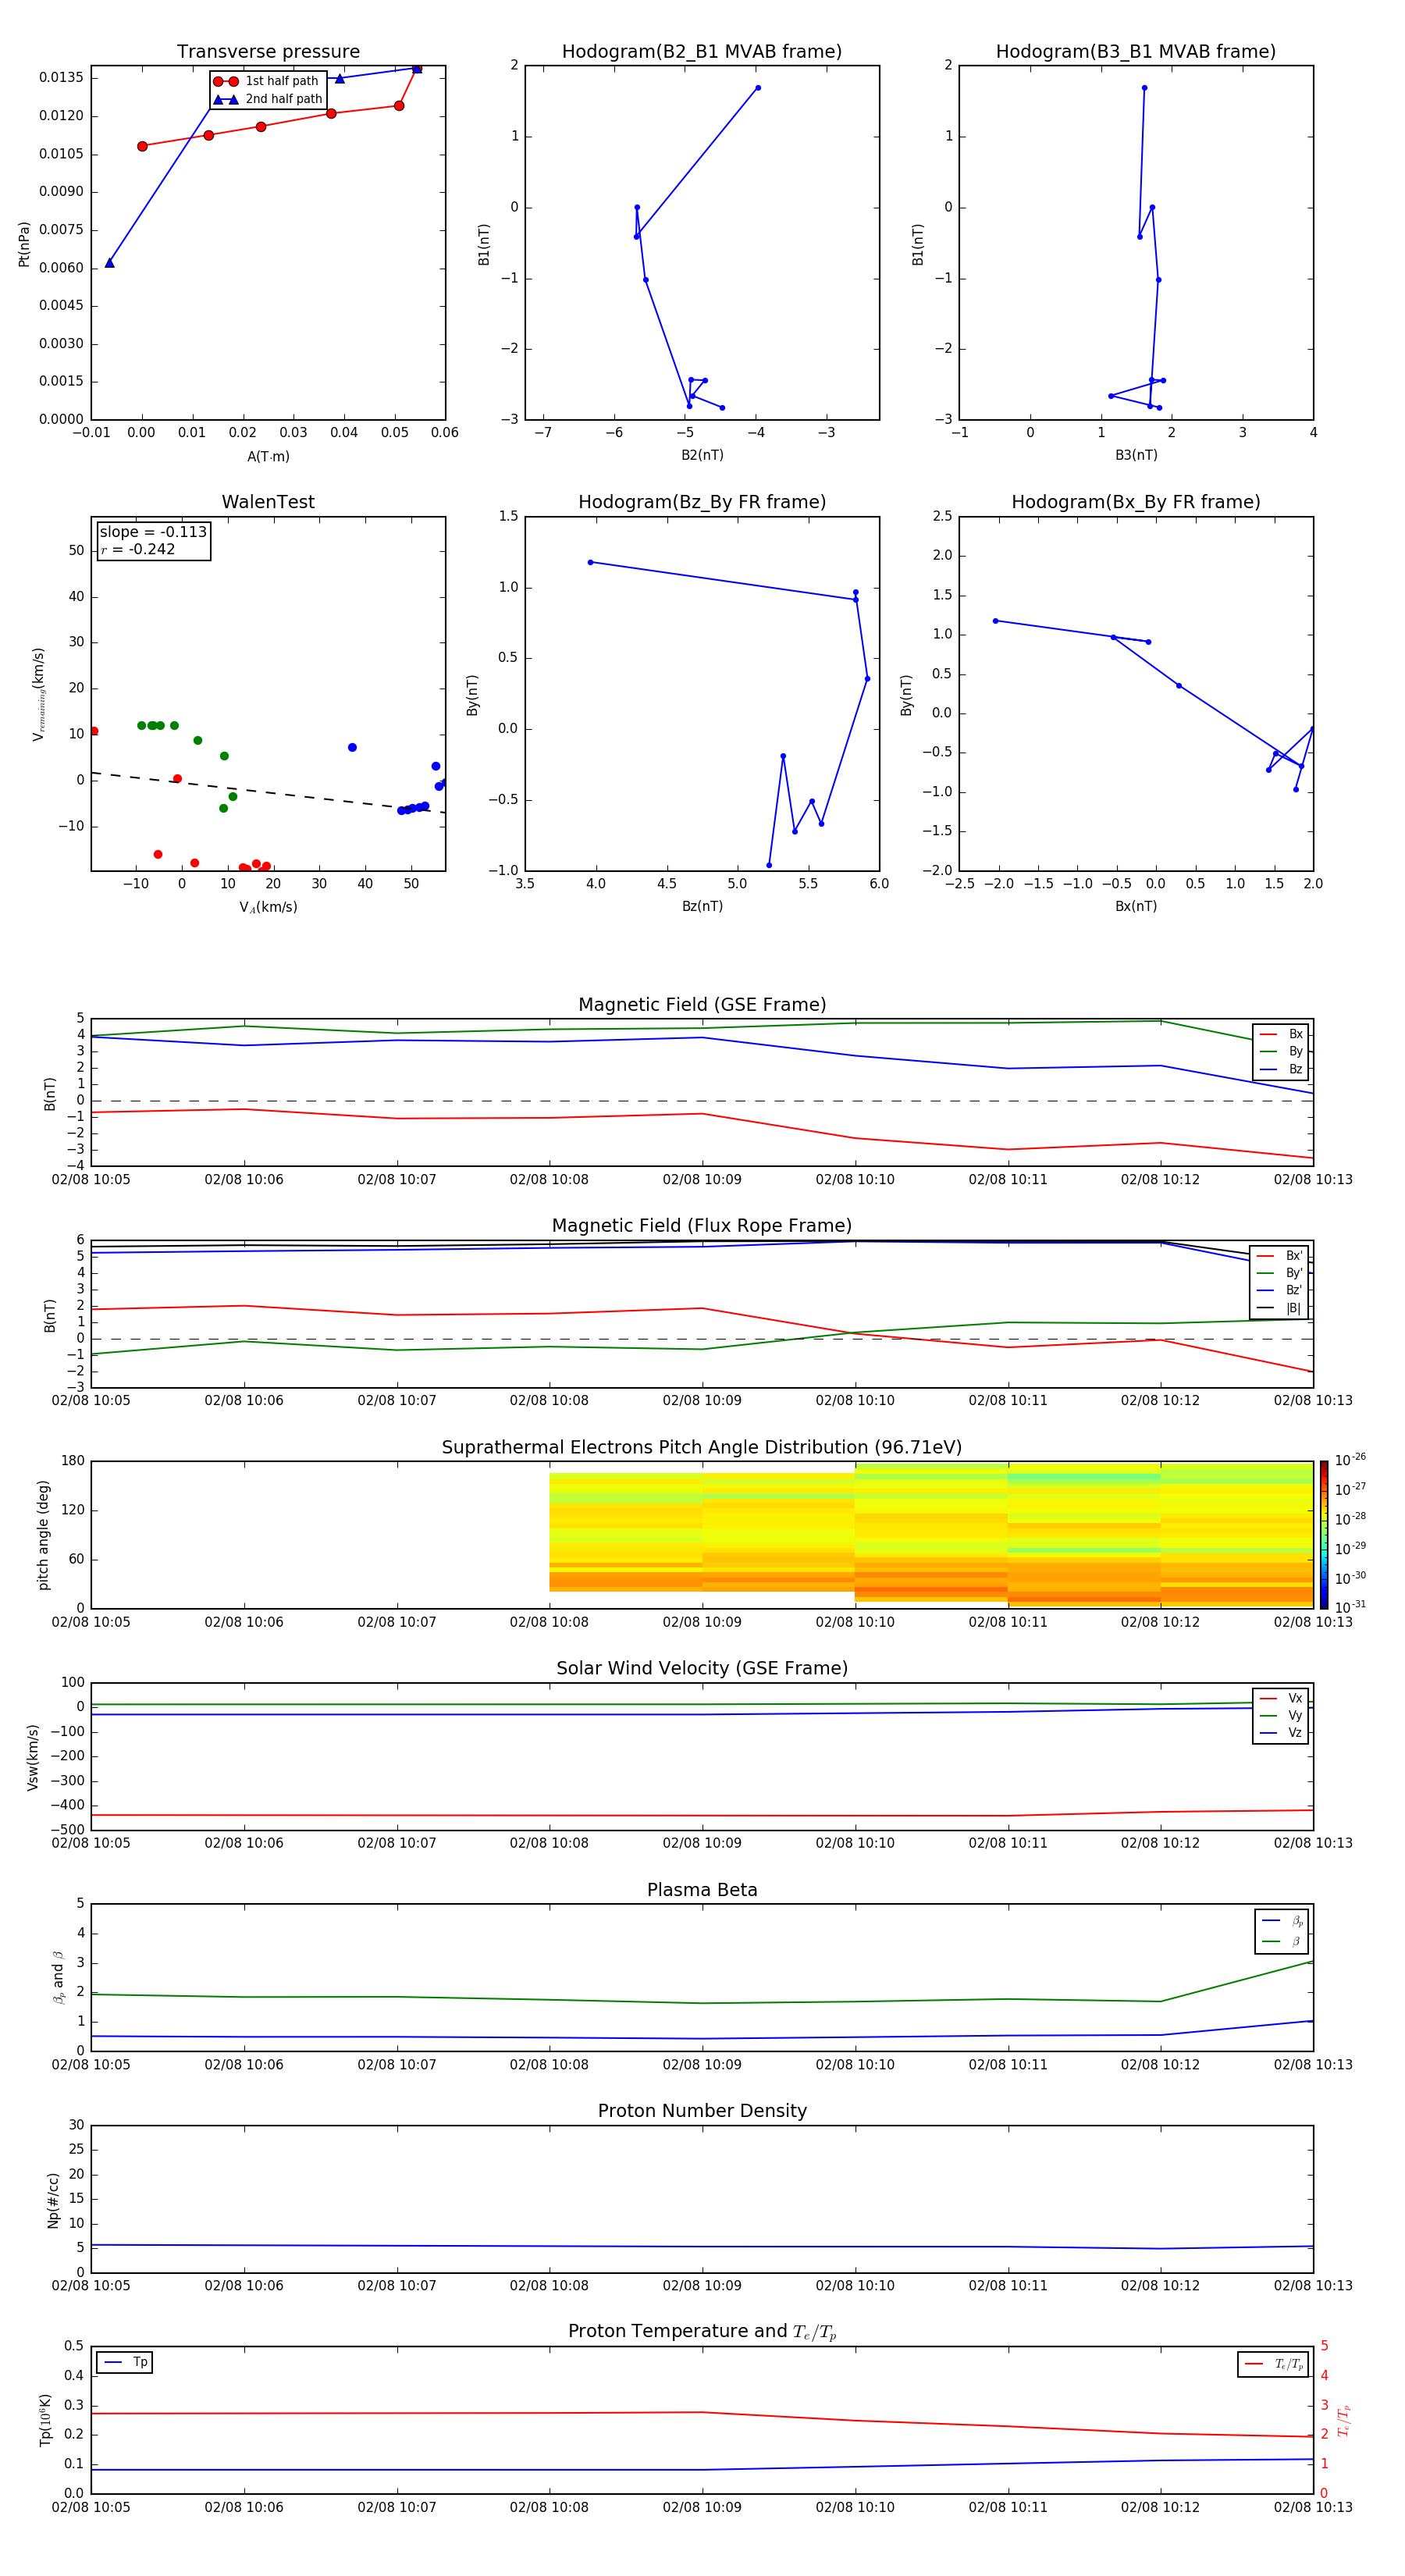Click the top-right point in B2_B1 hodogram
The image size is (1405, 2576).
pyautogui.click(x=758, y=88)
